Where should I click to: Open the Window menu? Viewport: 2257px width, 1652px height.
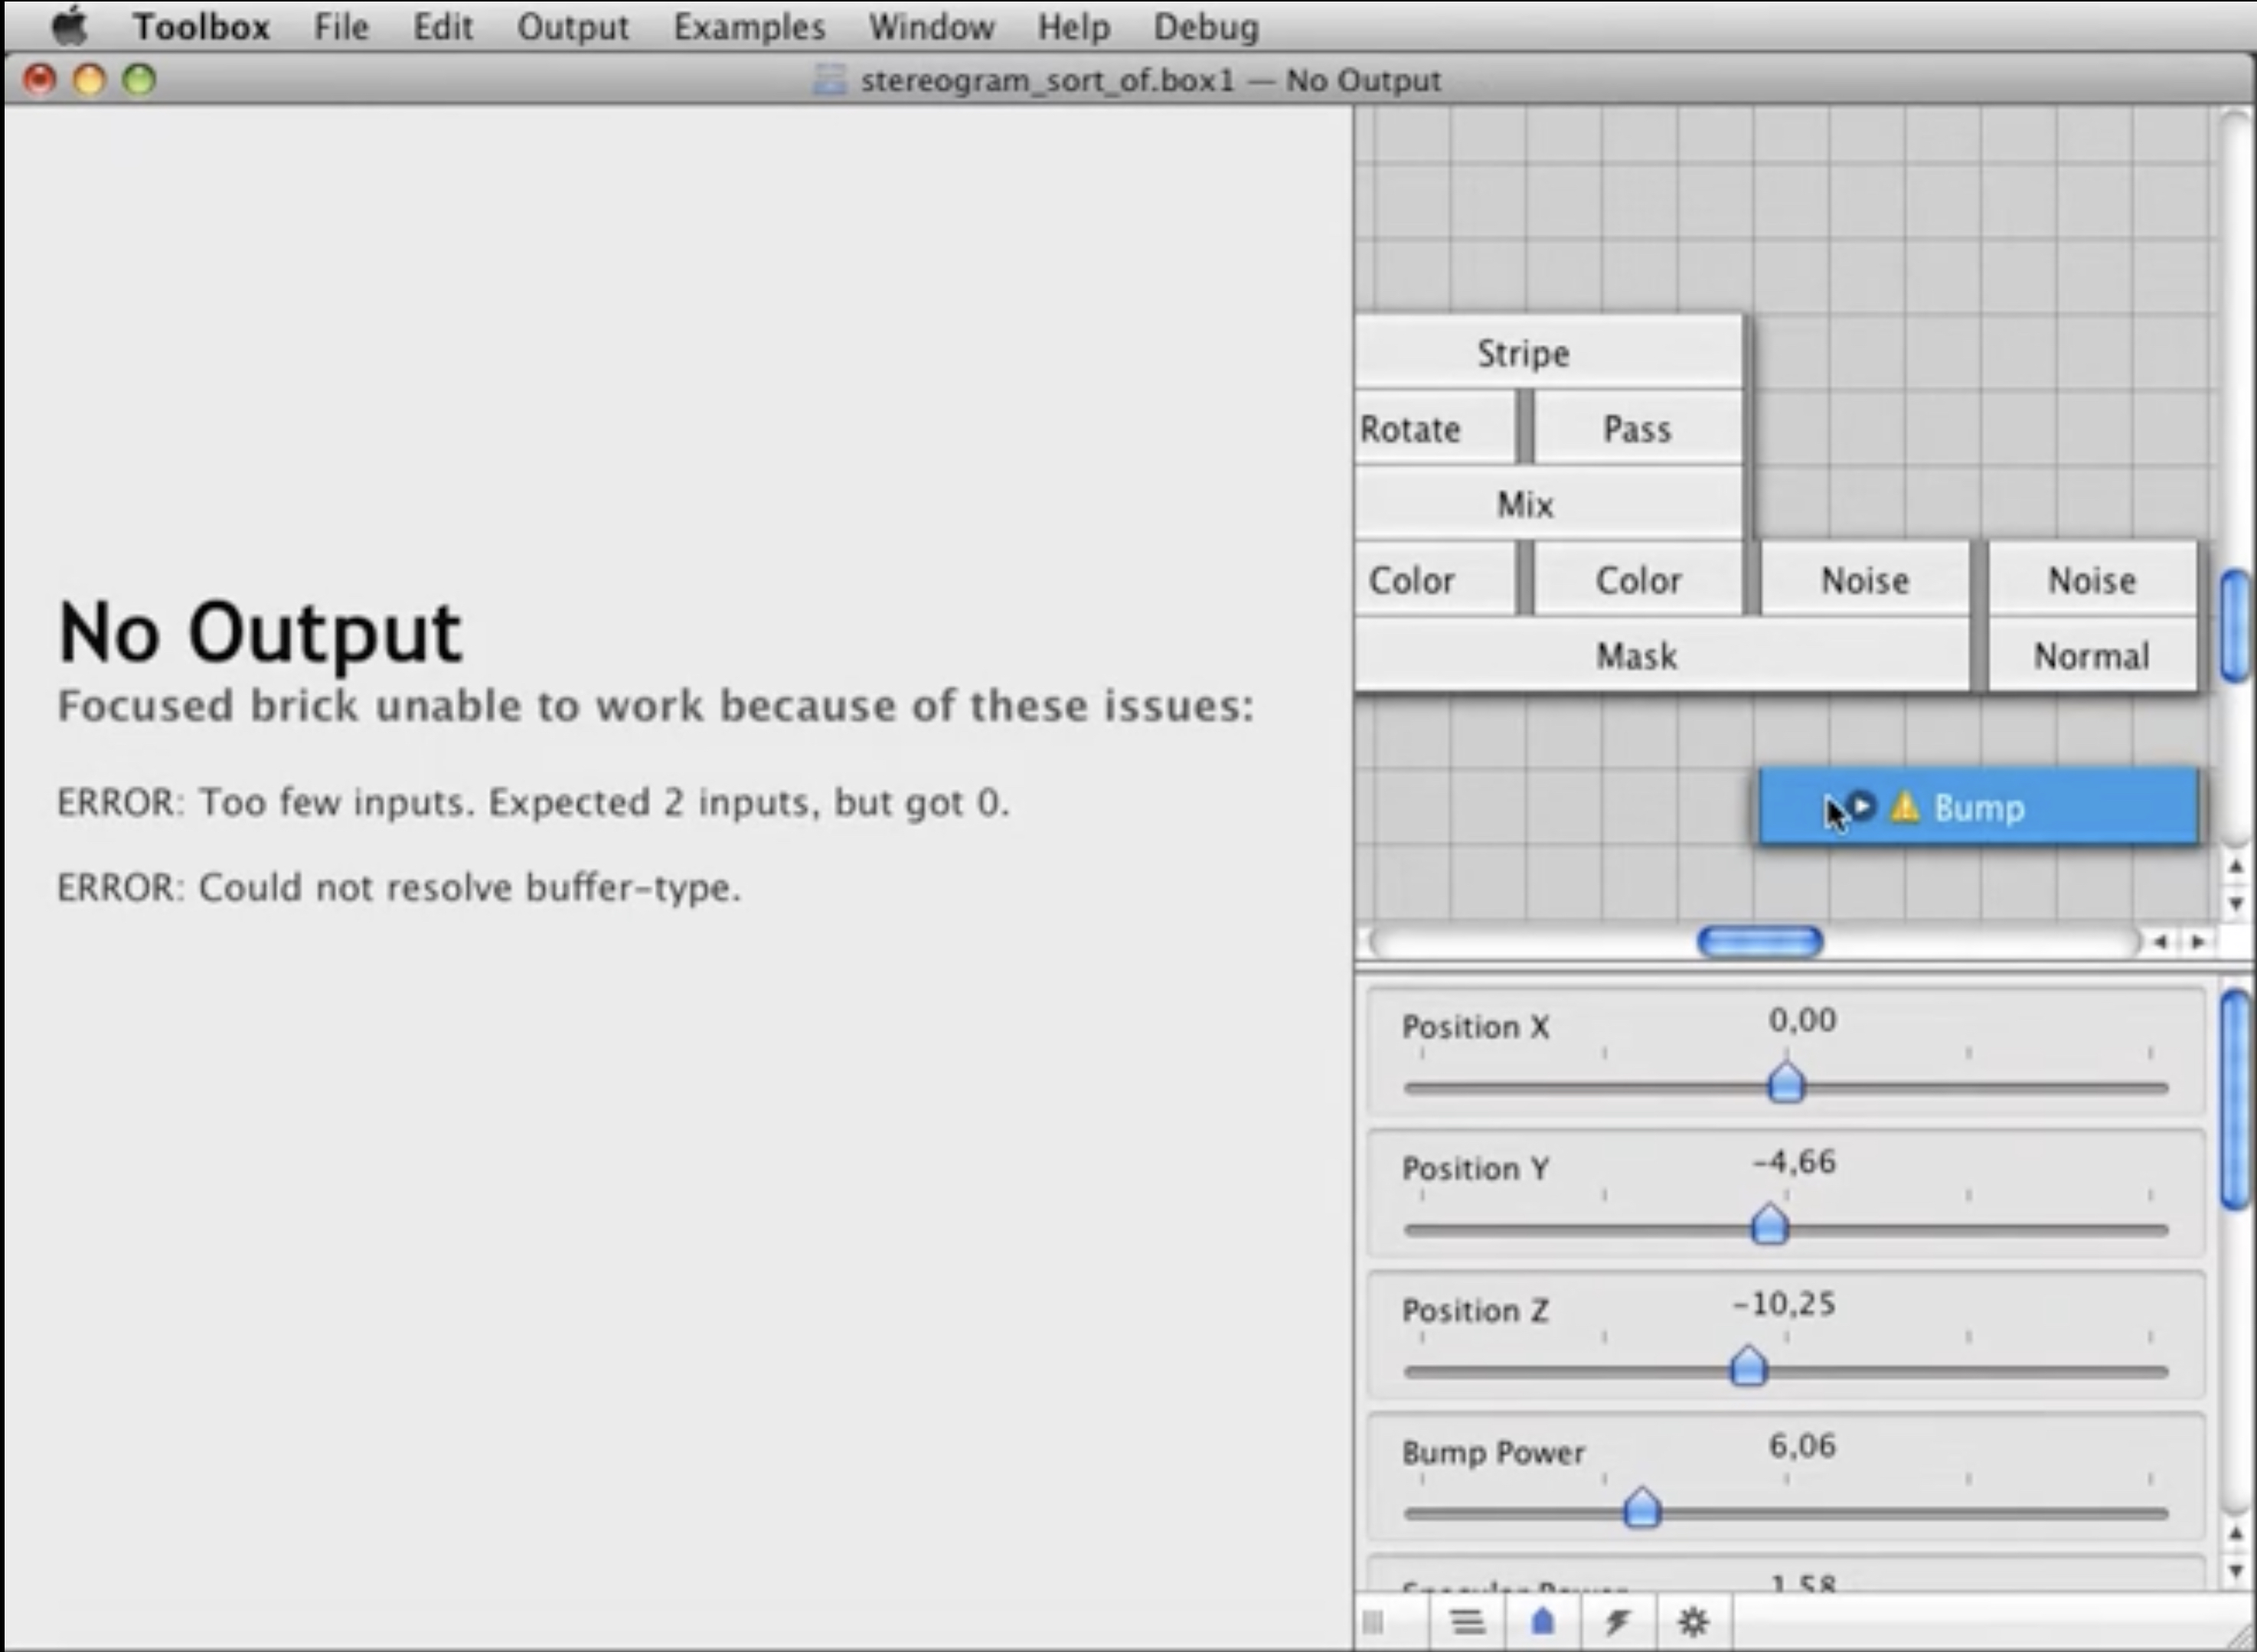click(931, 27)
